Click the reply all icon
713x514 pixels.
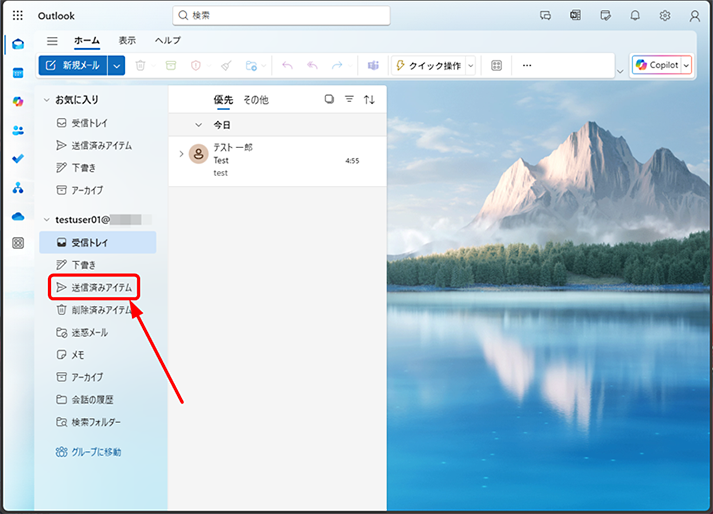(312, 66)
